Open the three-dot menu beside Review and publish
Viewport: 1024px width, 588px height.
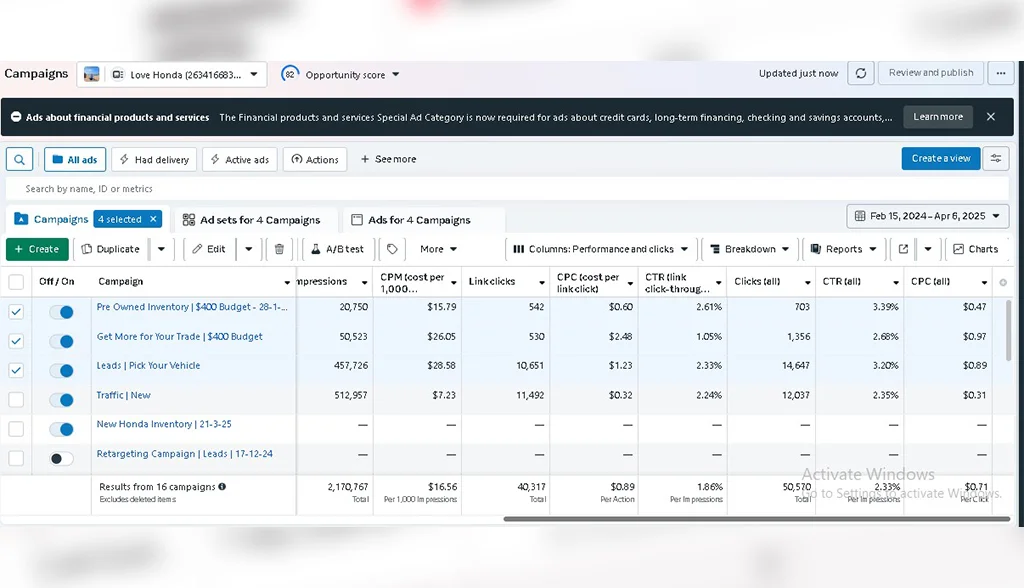[1000, 73]
